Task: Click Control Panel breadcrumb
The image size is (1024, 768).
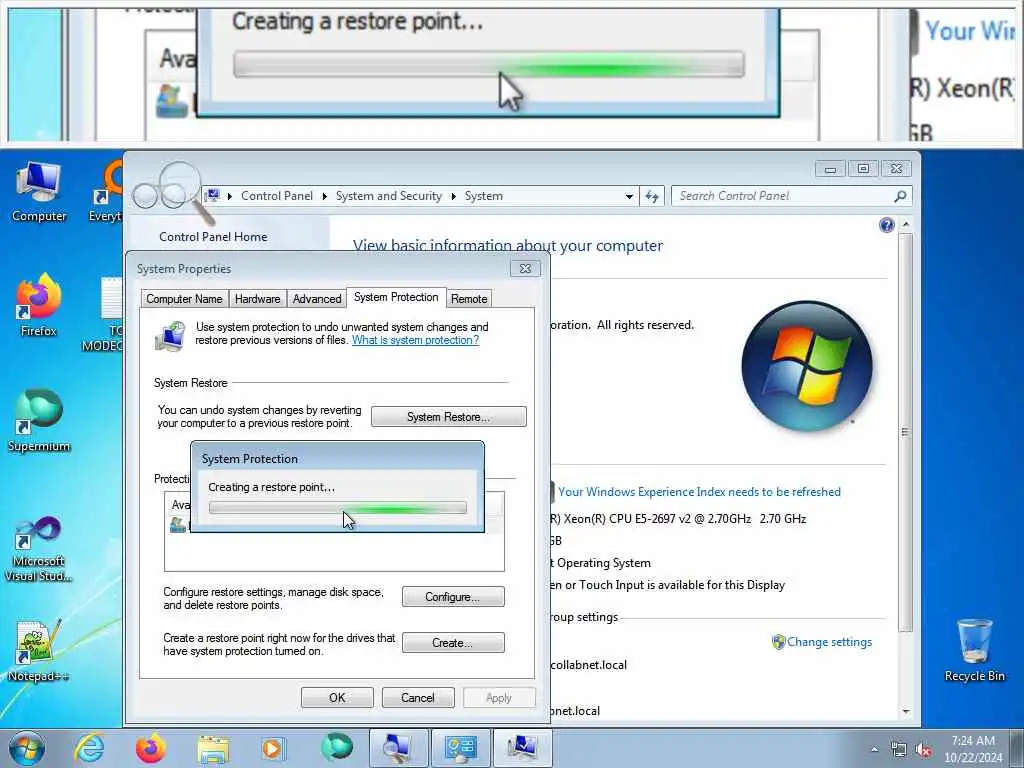Action: click(x=277, y=196)
